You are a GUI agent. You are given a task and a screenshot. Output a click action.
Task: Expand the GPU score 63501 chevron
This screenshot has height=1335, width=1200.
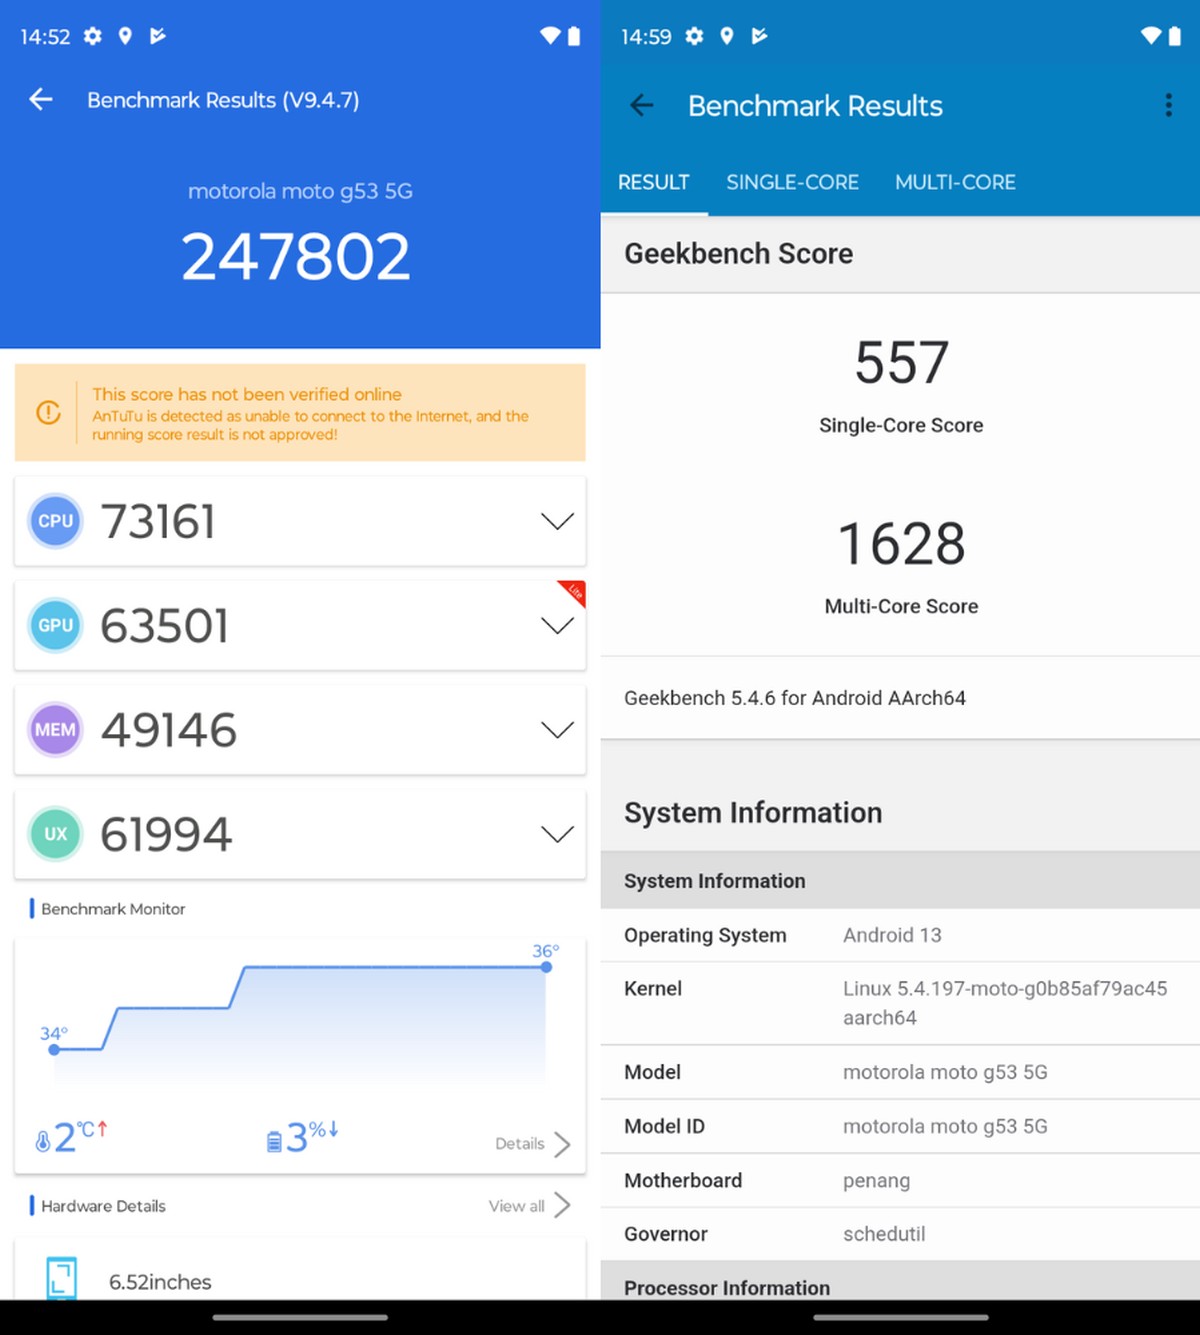click(x=557, y=626)
